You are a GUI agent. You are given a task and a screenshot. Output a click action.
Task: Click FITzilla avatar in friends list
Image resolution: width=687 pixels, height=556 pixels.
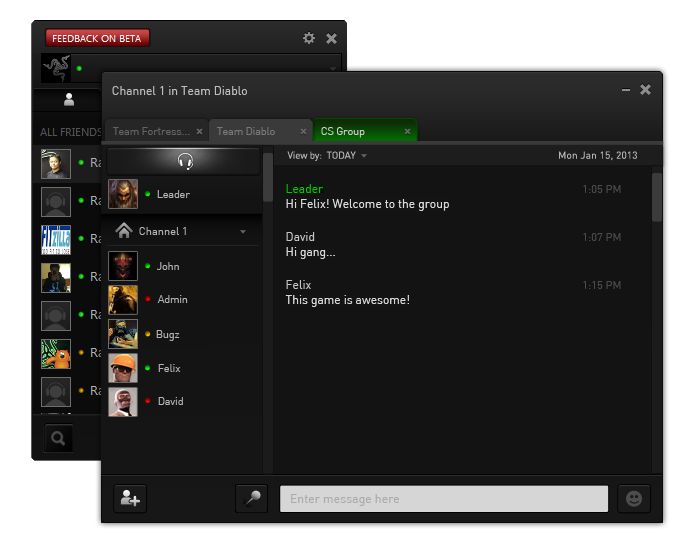[56, 240]
